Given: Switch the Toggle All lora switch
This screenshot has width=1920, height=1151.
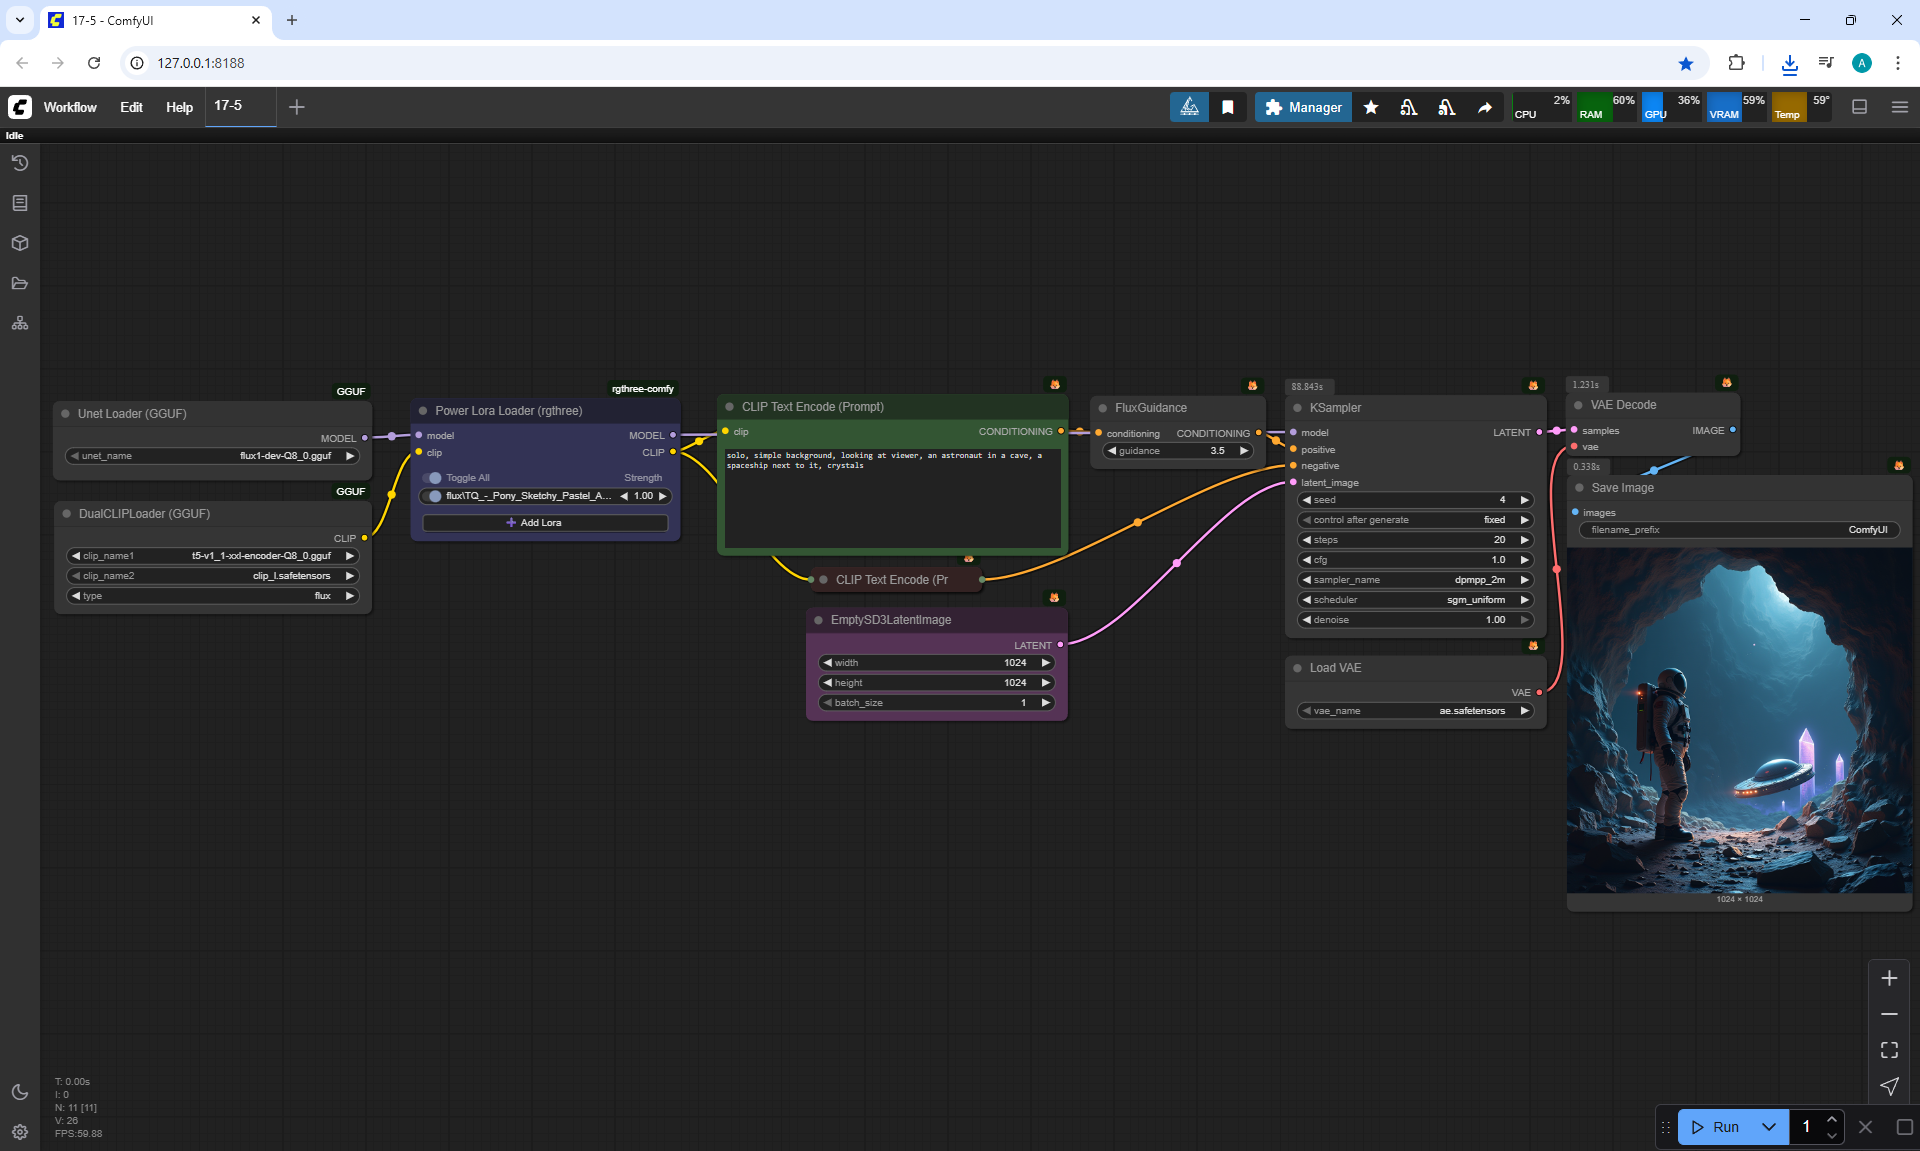Looking at the screenshot, I should click(x=433, y=478).
